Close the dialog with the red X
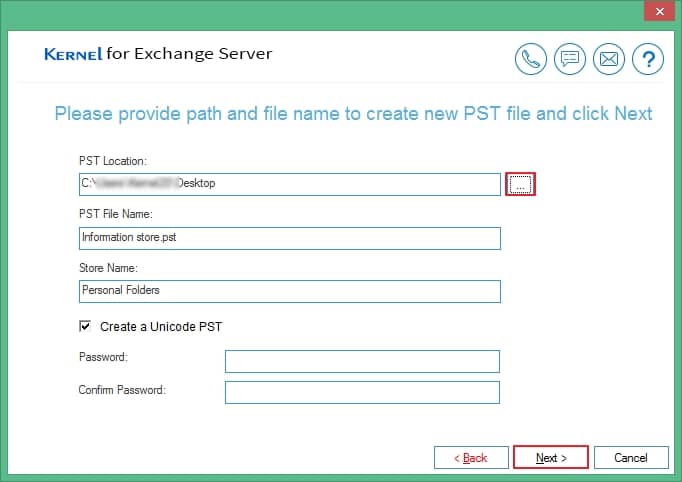The image size is (682, 482). click(x=659, y=11)
